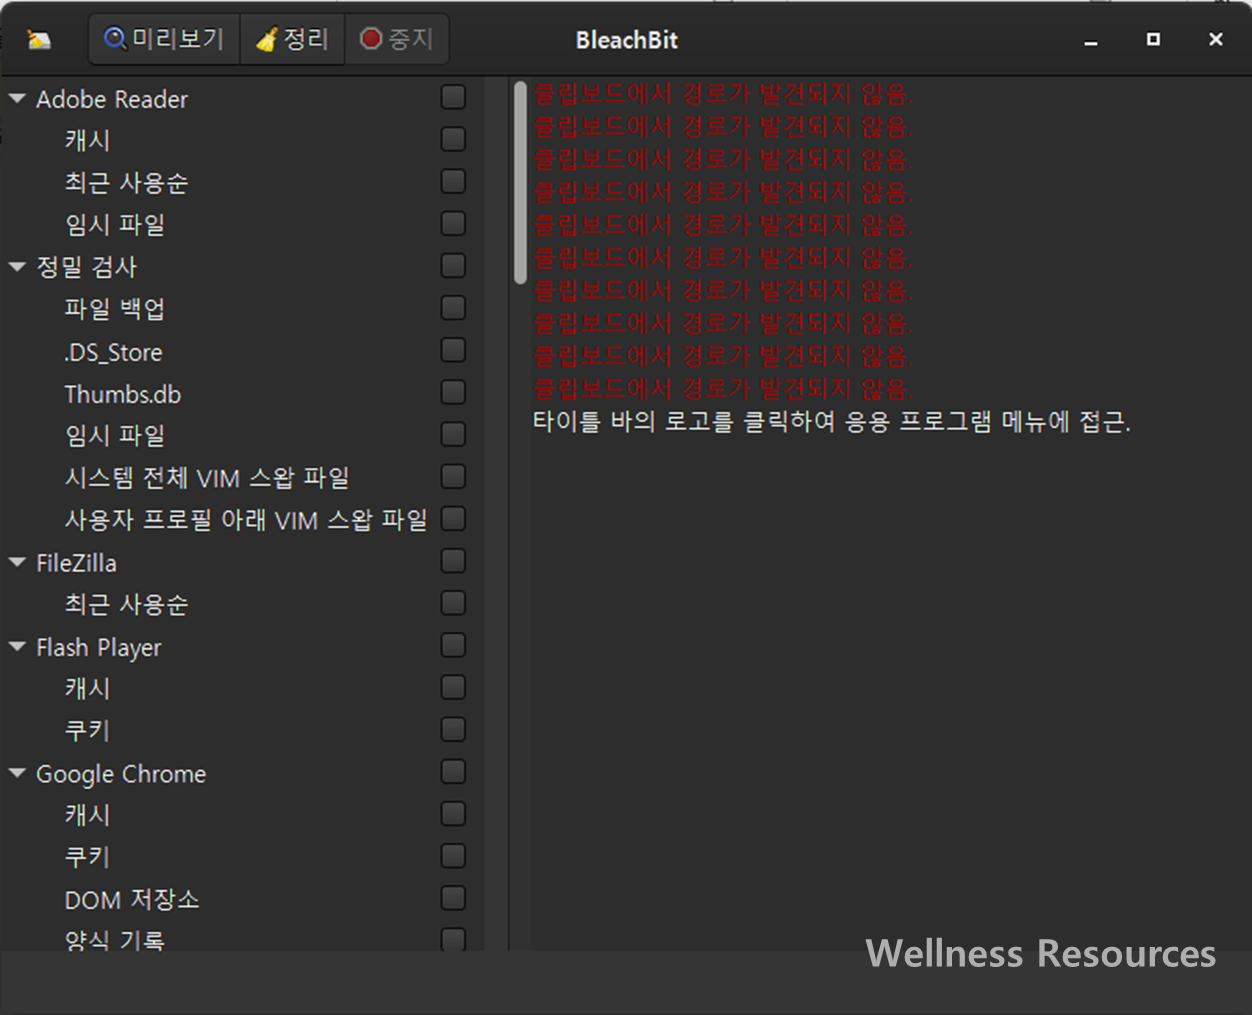Select the 파일 백업 item
Viewport: 1252px width, 1015px height.
pos(115,309)
